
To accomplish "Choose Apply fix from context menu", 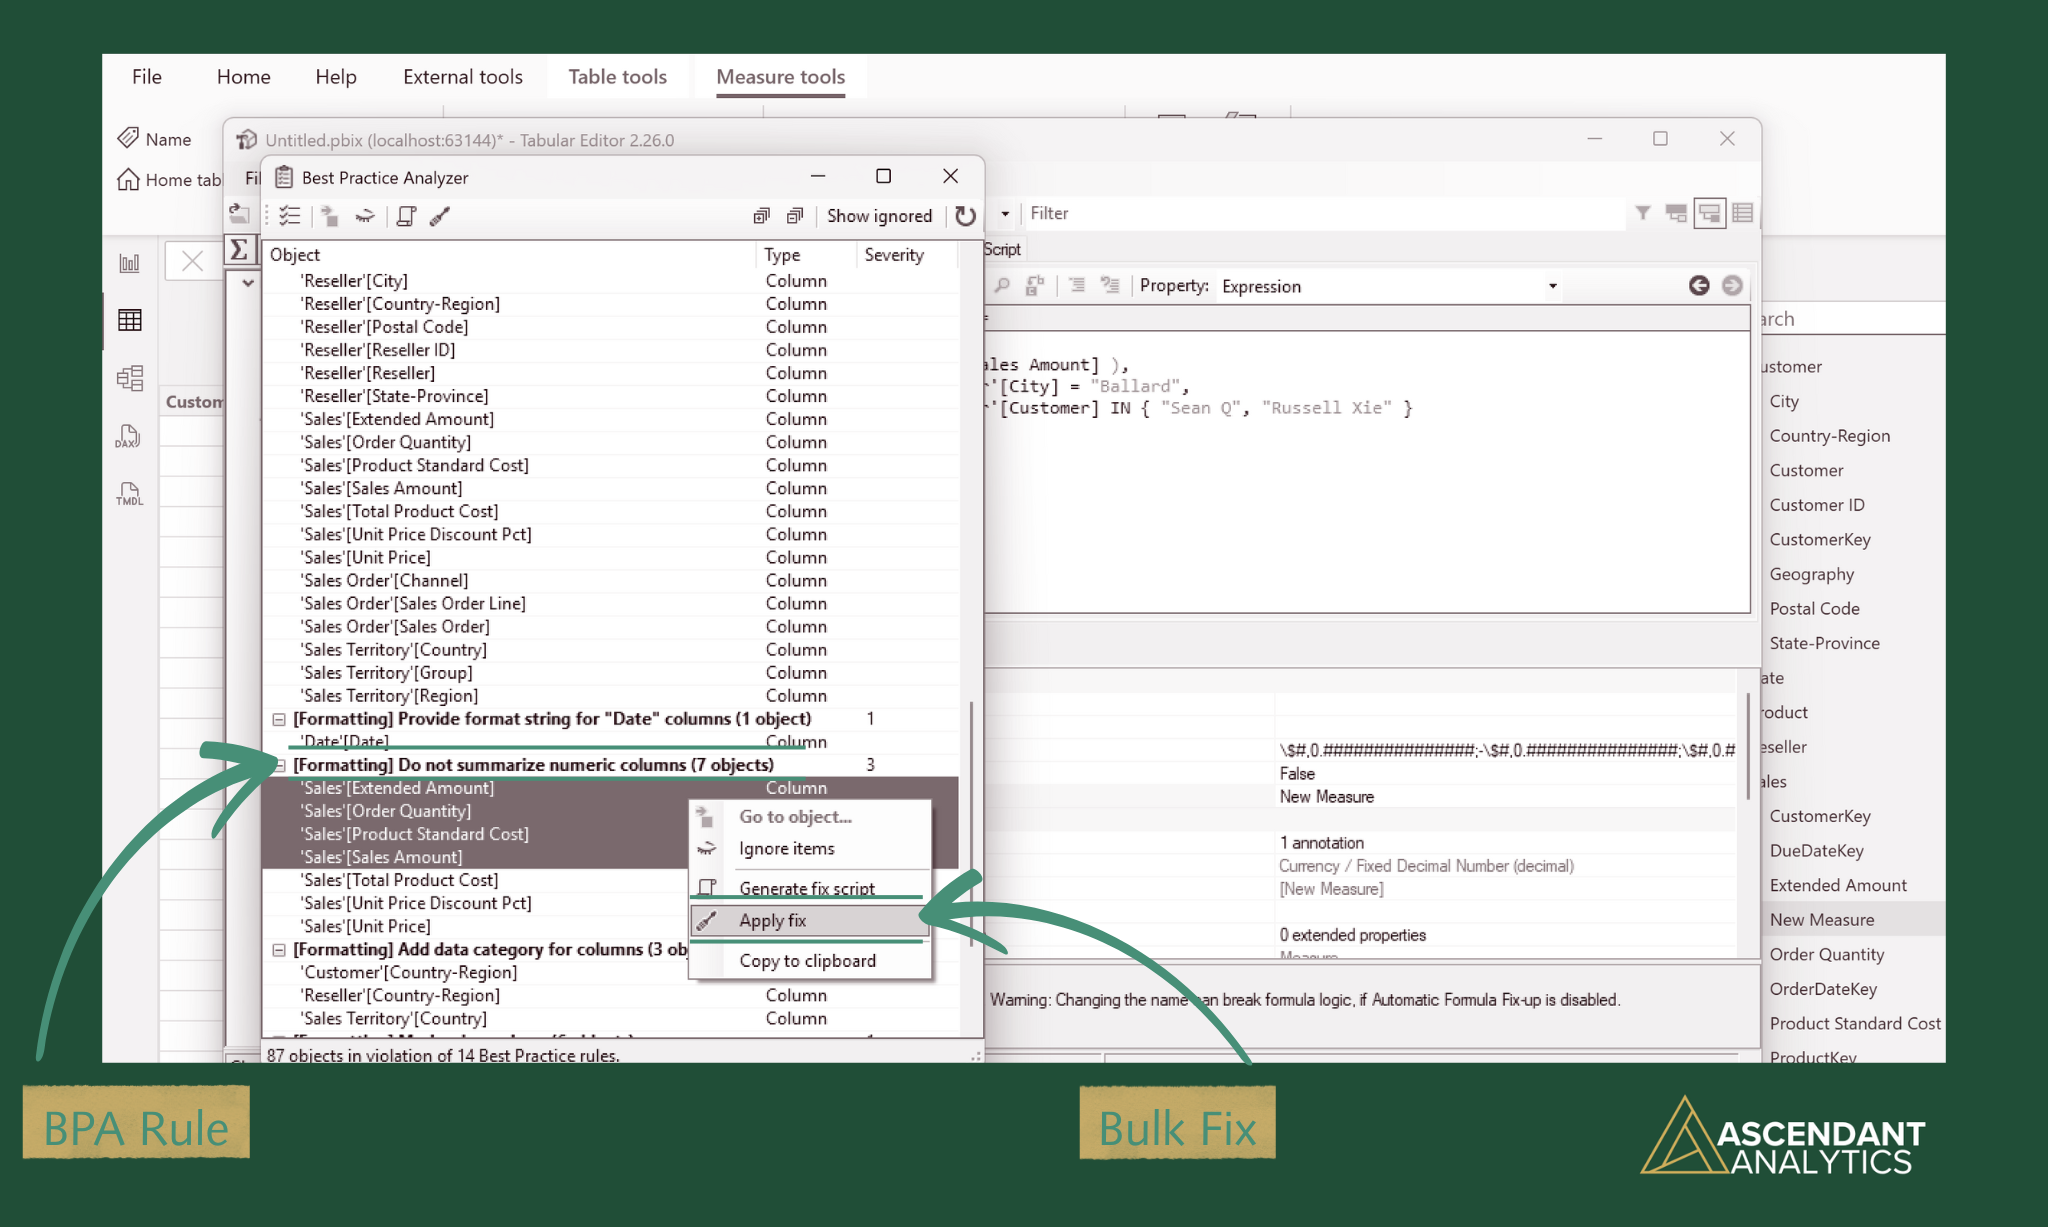I will point(772,920).
